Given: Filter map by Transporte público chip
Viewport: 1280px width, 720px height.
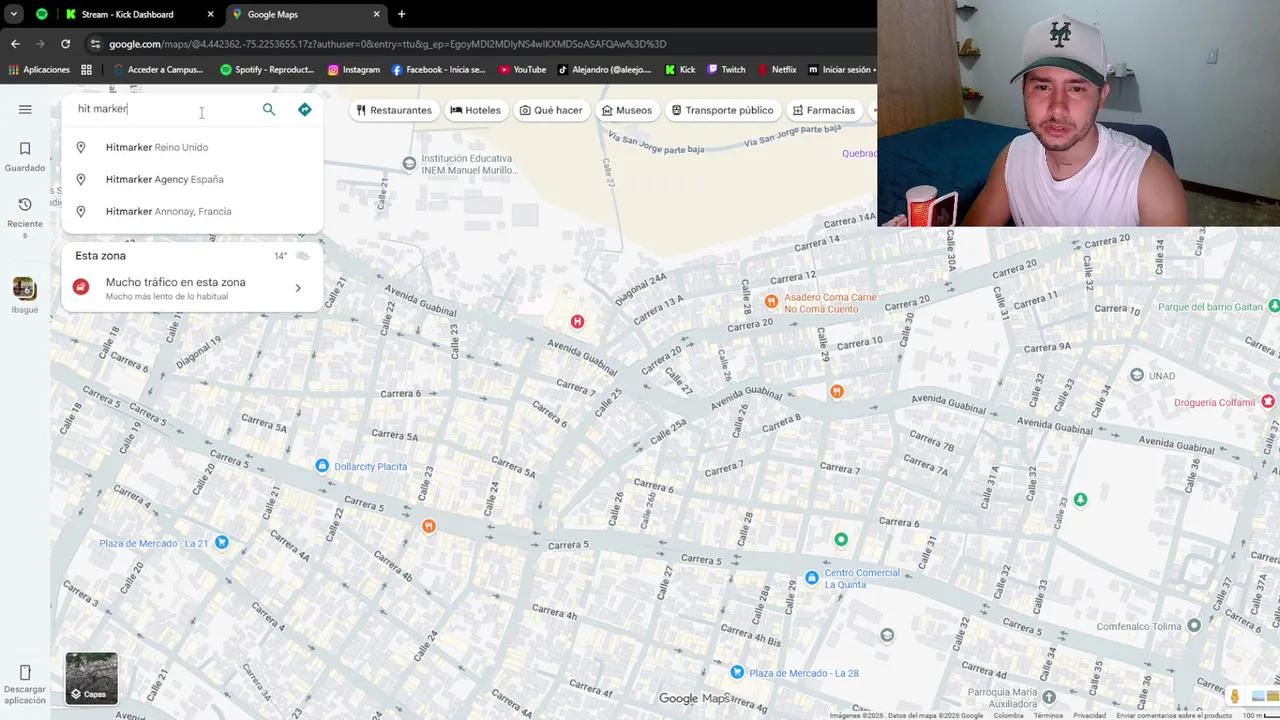Looking at the screenshot, I should tap(722, 110).
